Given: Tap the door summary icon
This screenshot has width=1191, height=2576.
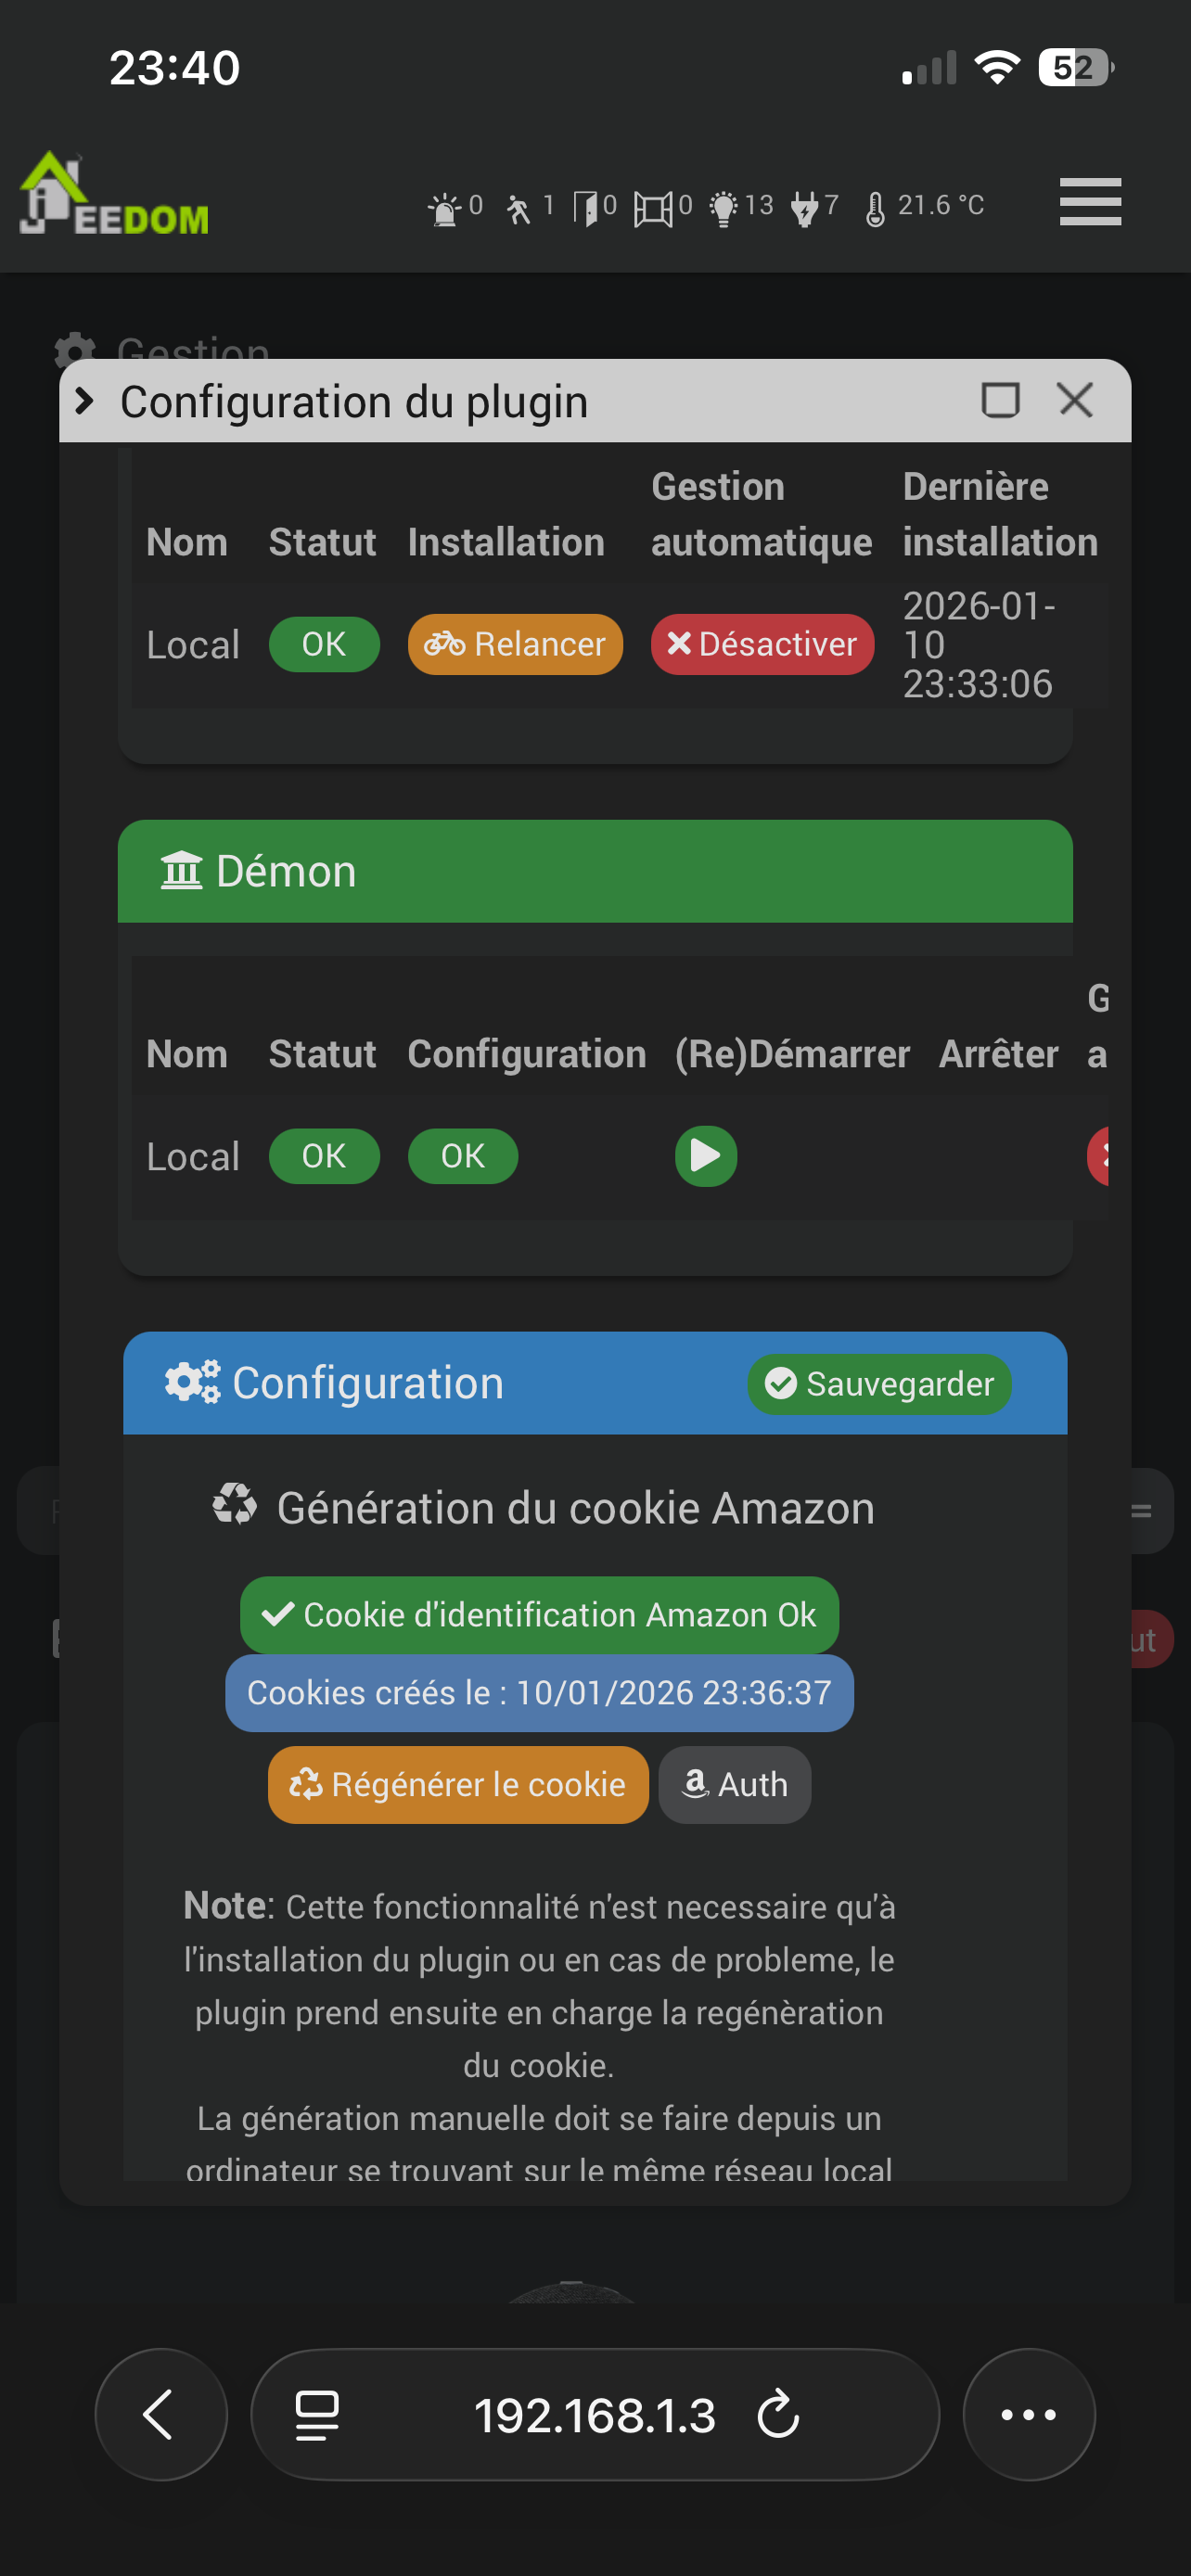Looking at the screenshot, I should coord(586,208).
